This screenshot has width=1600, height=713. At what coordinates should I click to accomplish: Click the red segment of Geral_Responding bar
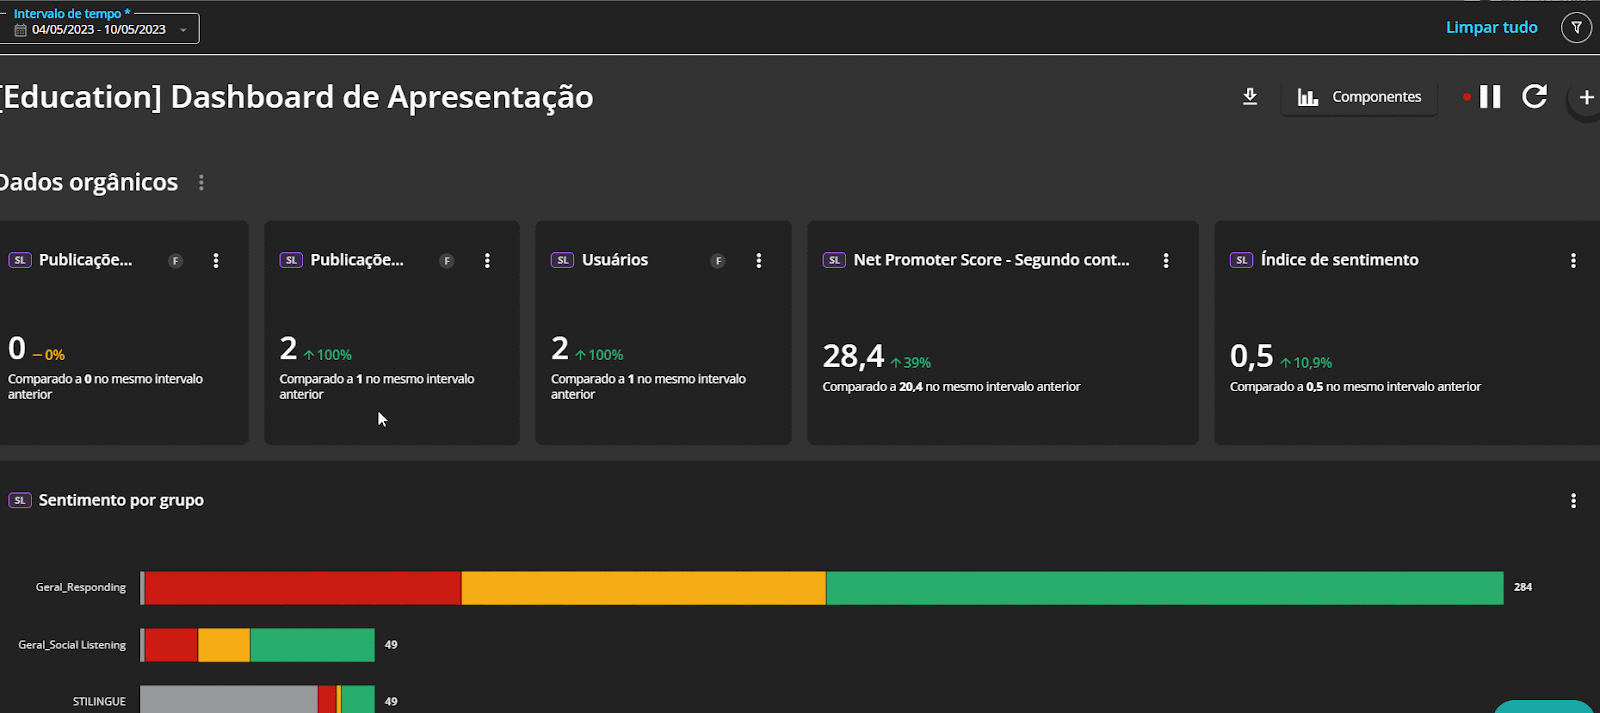pyautogui.click(x=303, y=588)
